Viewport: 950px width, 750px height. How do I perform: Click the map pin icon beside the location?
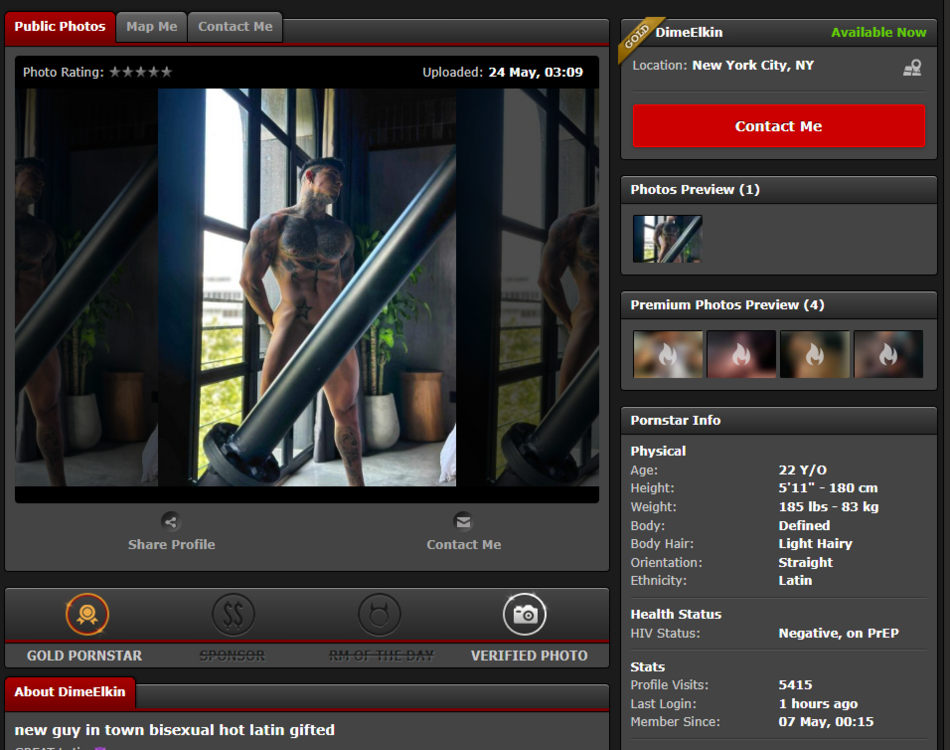(x=912, y=68)
